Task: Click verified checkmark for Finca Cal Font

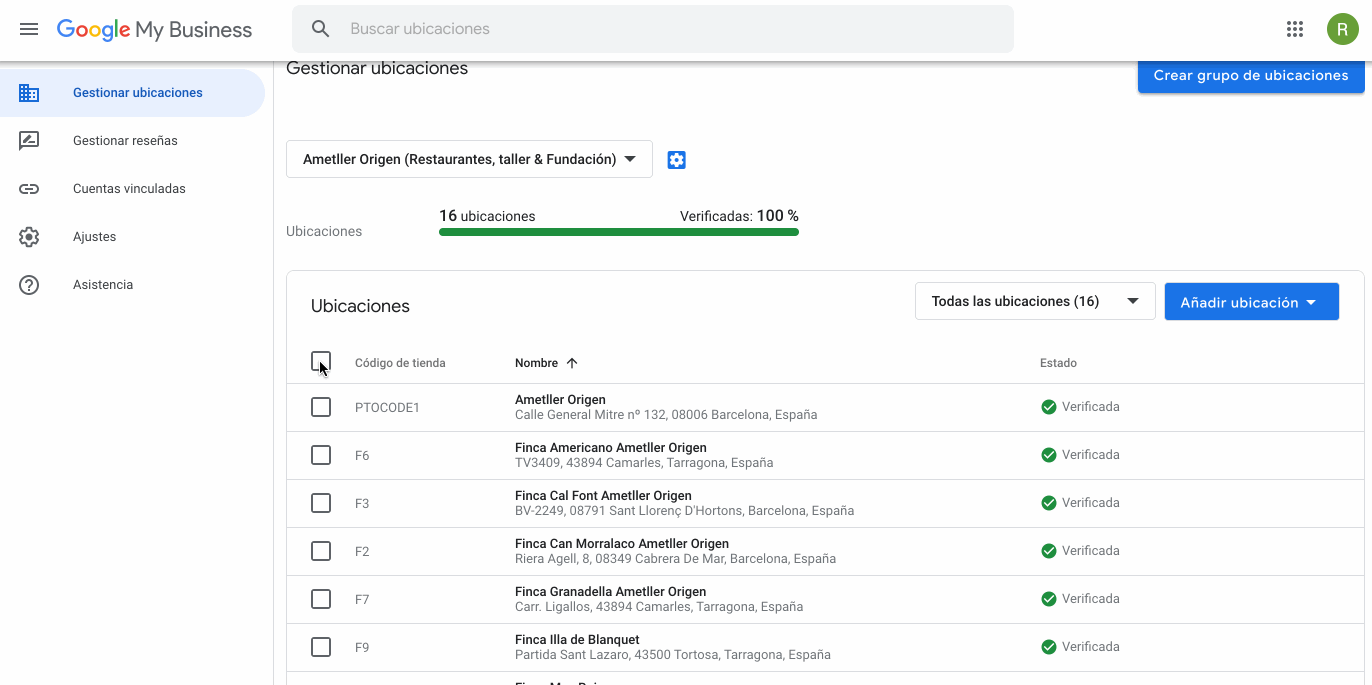Action: (x=1049, y=503)
